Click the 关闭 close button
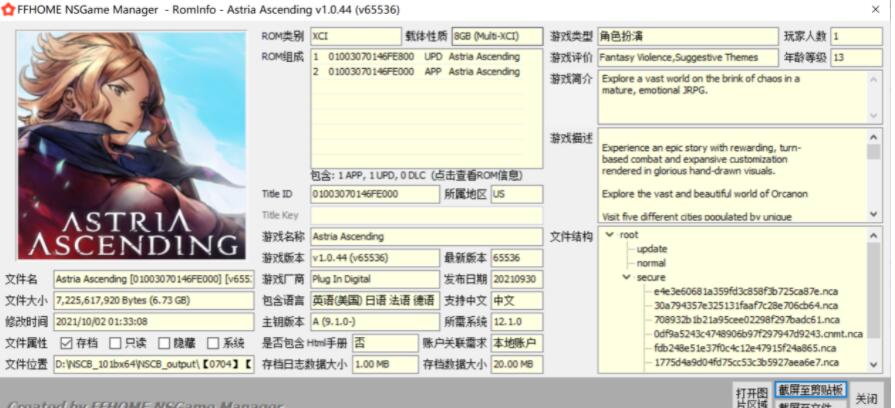The height and width of the screenshot is (408, 895). point(866,398)
